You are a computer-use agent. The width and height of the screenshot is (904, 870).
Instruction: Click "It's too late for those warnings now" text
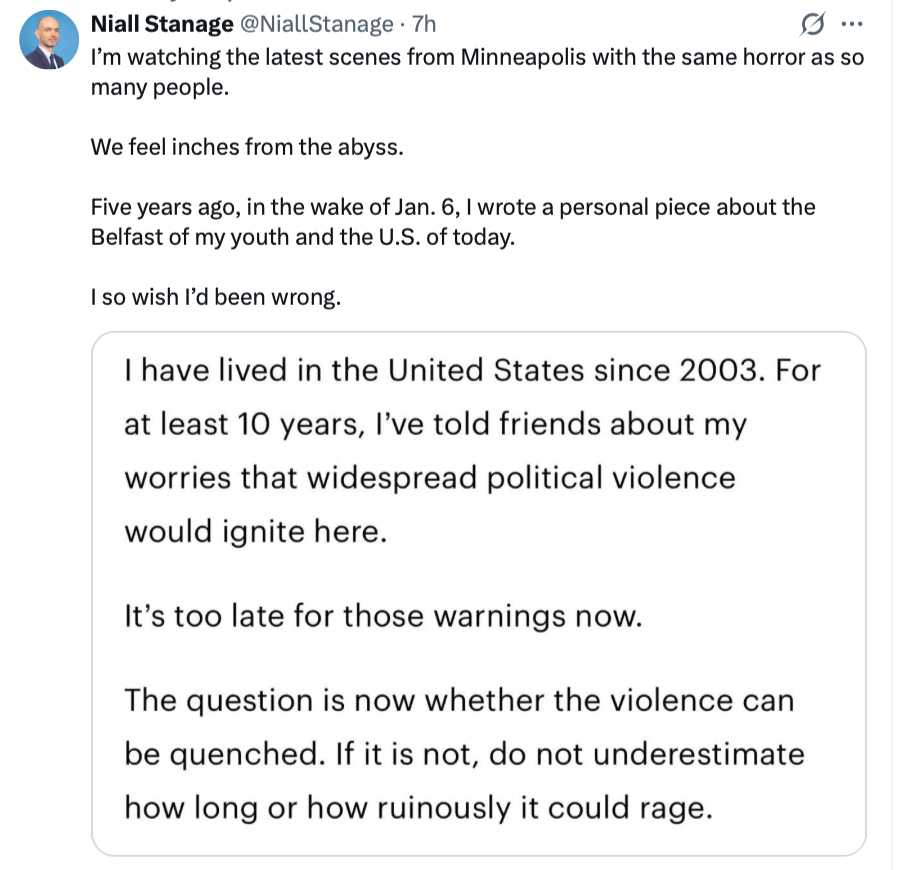tap(381, 616)
